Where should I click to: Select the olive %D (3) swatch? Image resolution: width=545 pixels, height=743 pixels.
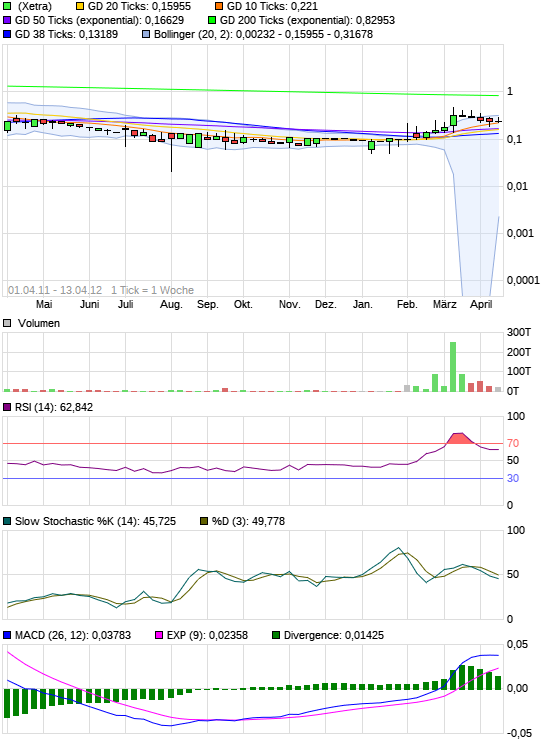(x=204, y=521)
